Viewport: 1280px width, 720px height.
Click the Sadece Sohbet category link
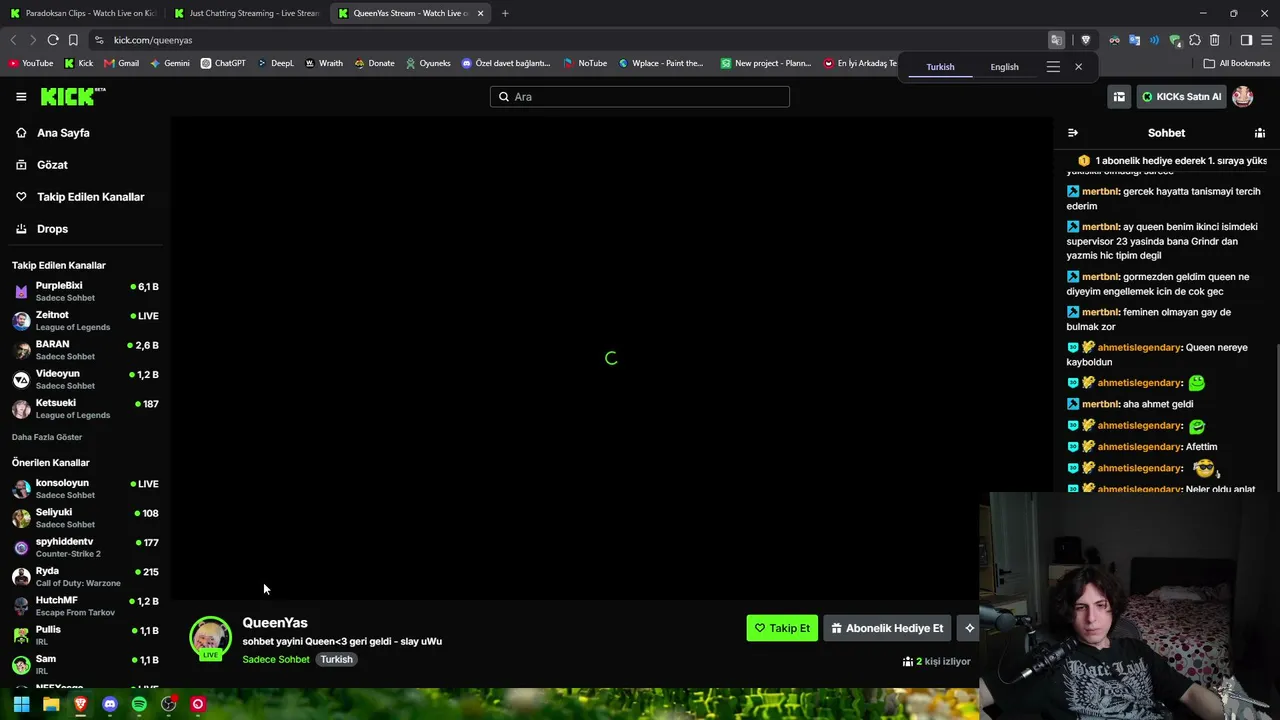[276, 660]
